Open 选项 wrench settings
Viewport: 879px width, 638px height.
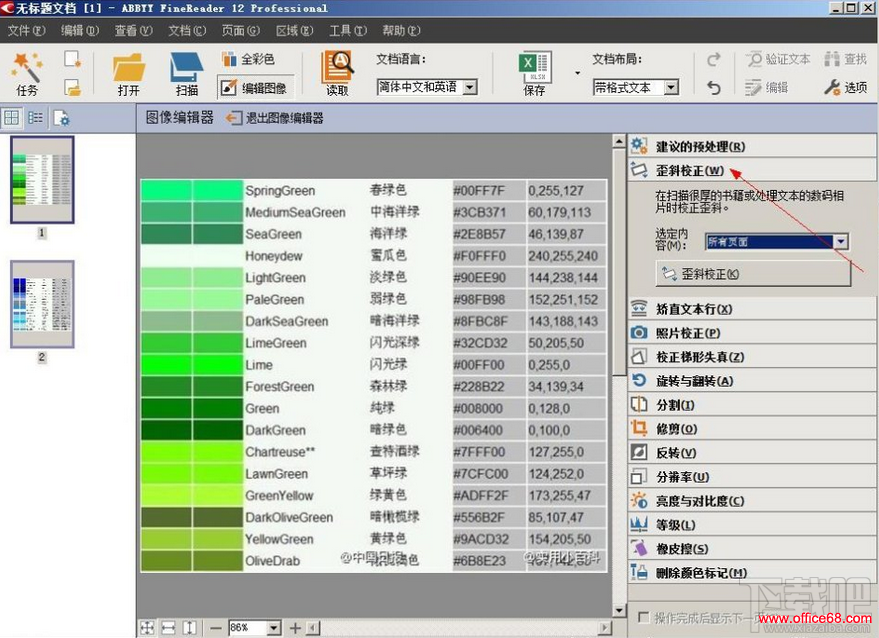845,88
